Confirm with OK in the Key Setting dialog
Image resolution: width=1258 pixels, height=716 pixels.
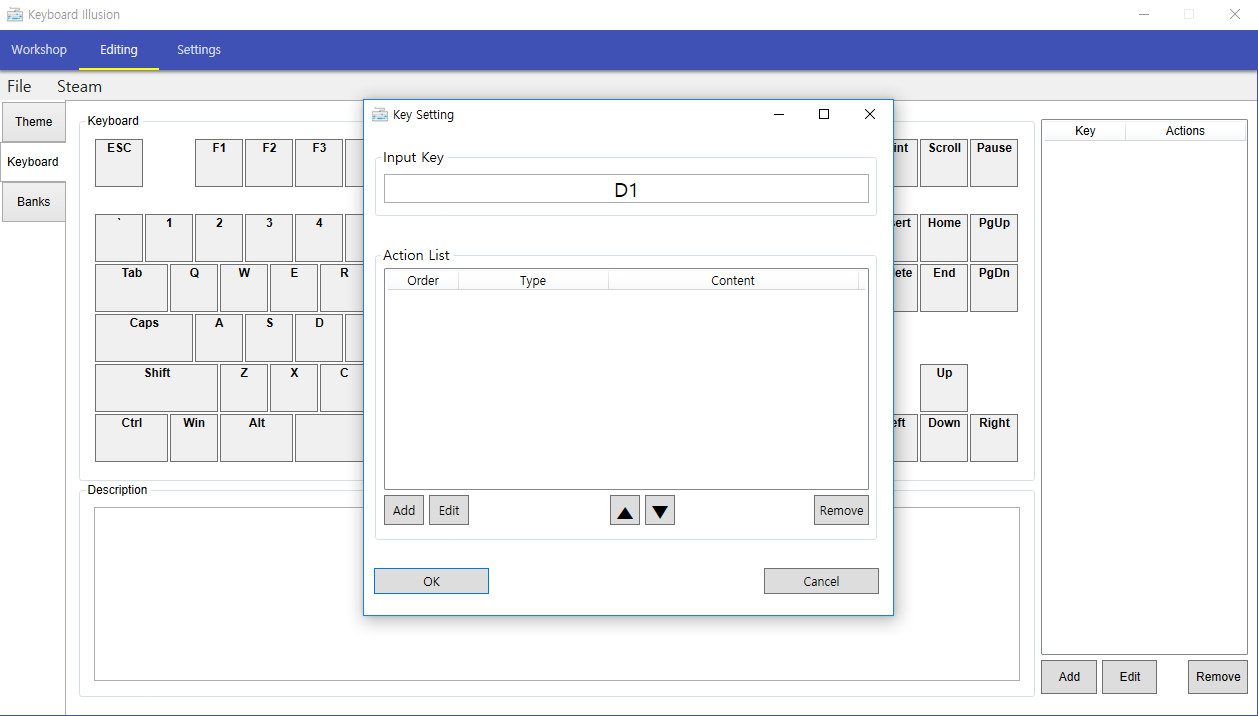(431, 580)
